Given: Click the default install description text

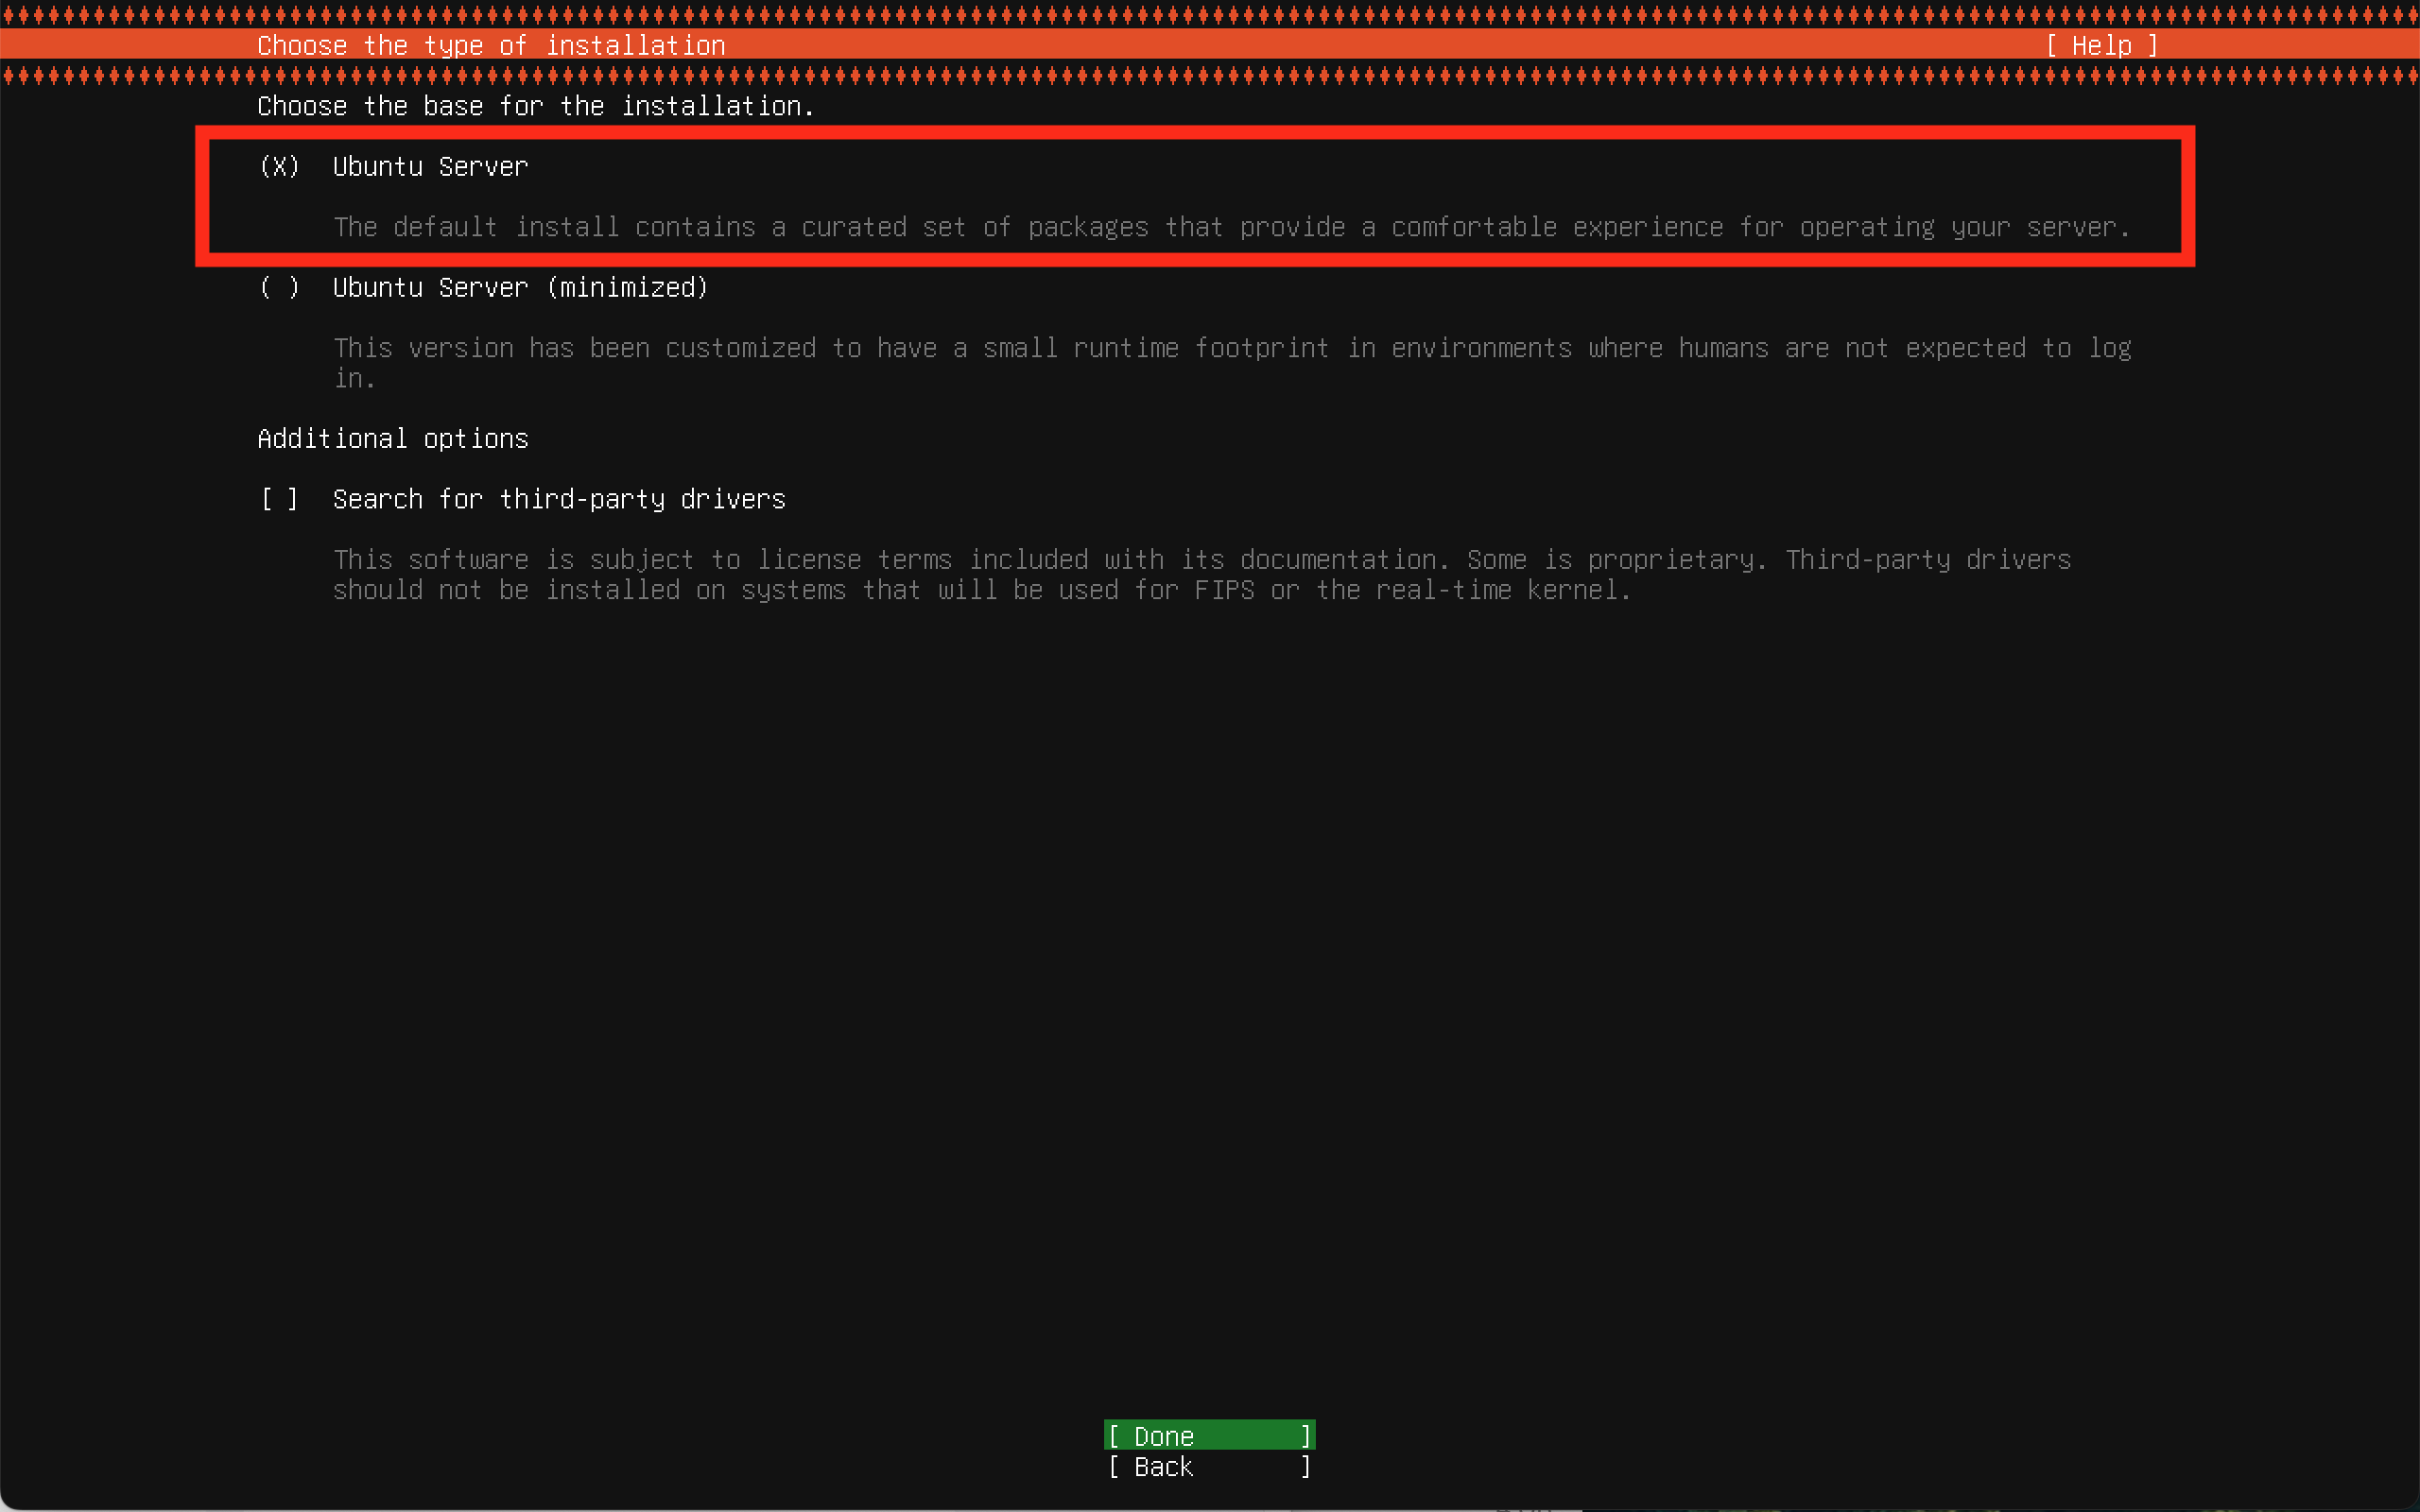Looking at the screenshot, I should pos(1232,228).
